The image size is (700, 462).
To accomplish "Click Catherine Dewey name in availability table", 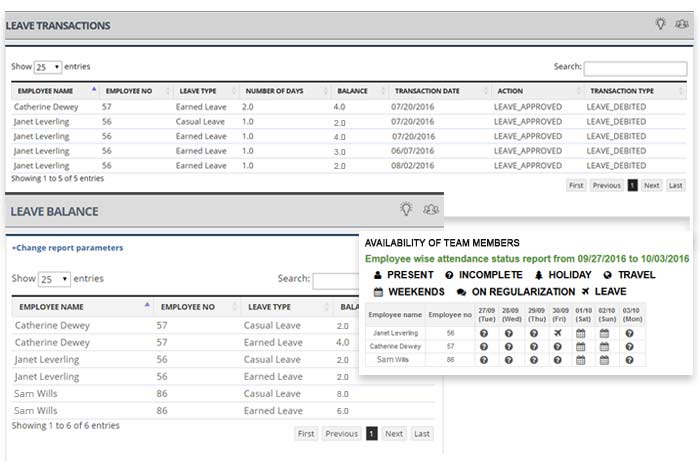I will 395,346.
